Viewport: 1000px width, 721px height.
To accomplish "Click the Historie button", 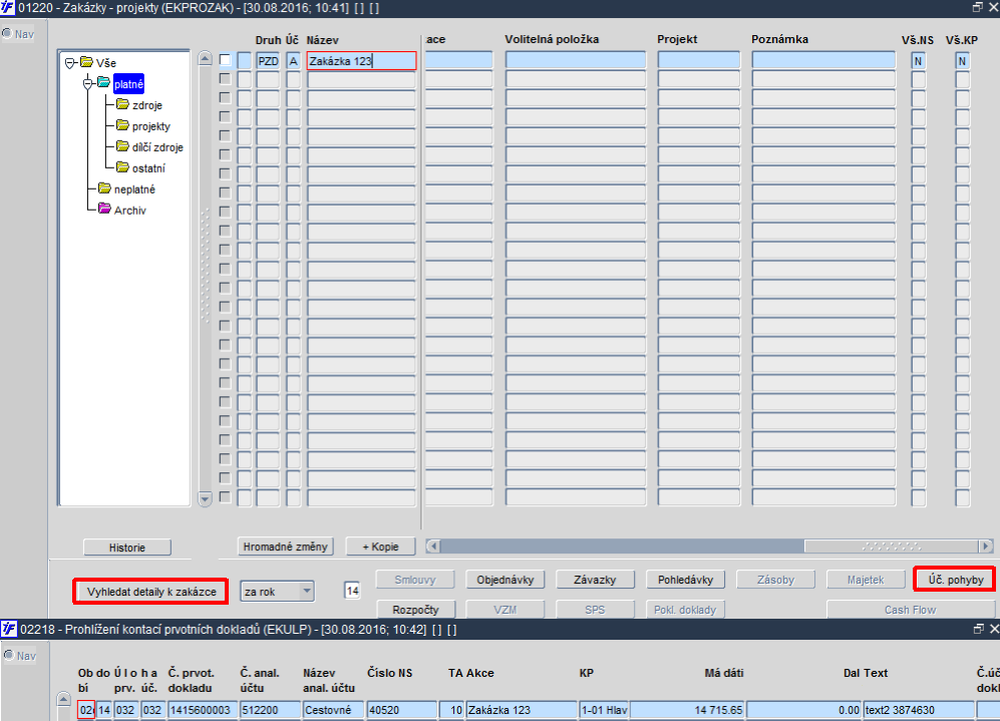I will (127, 548).
